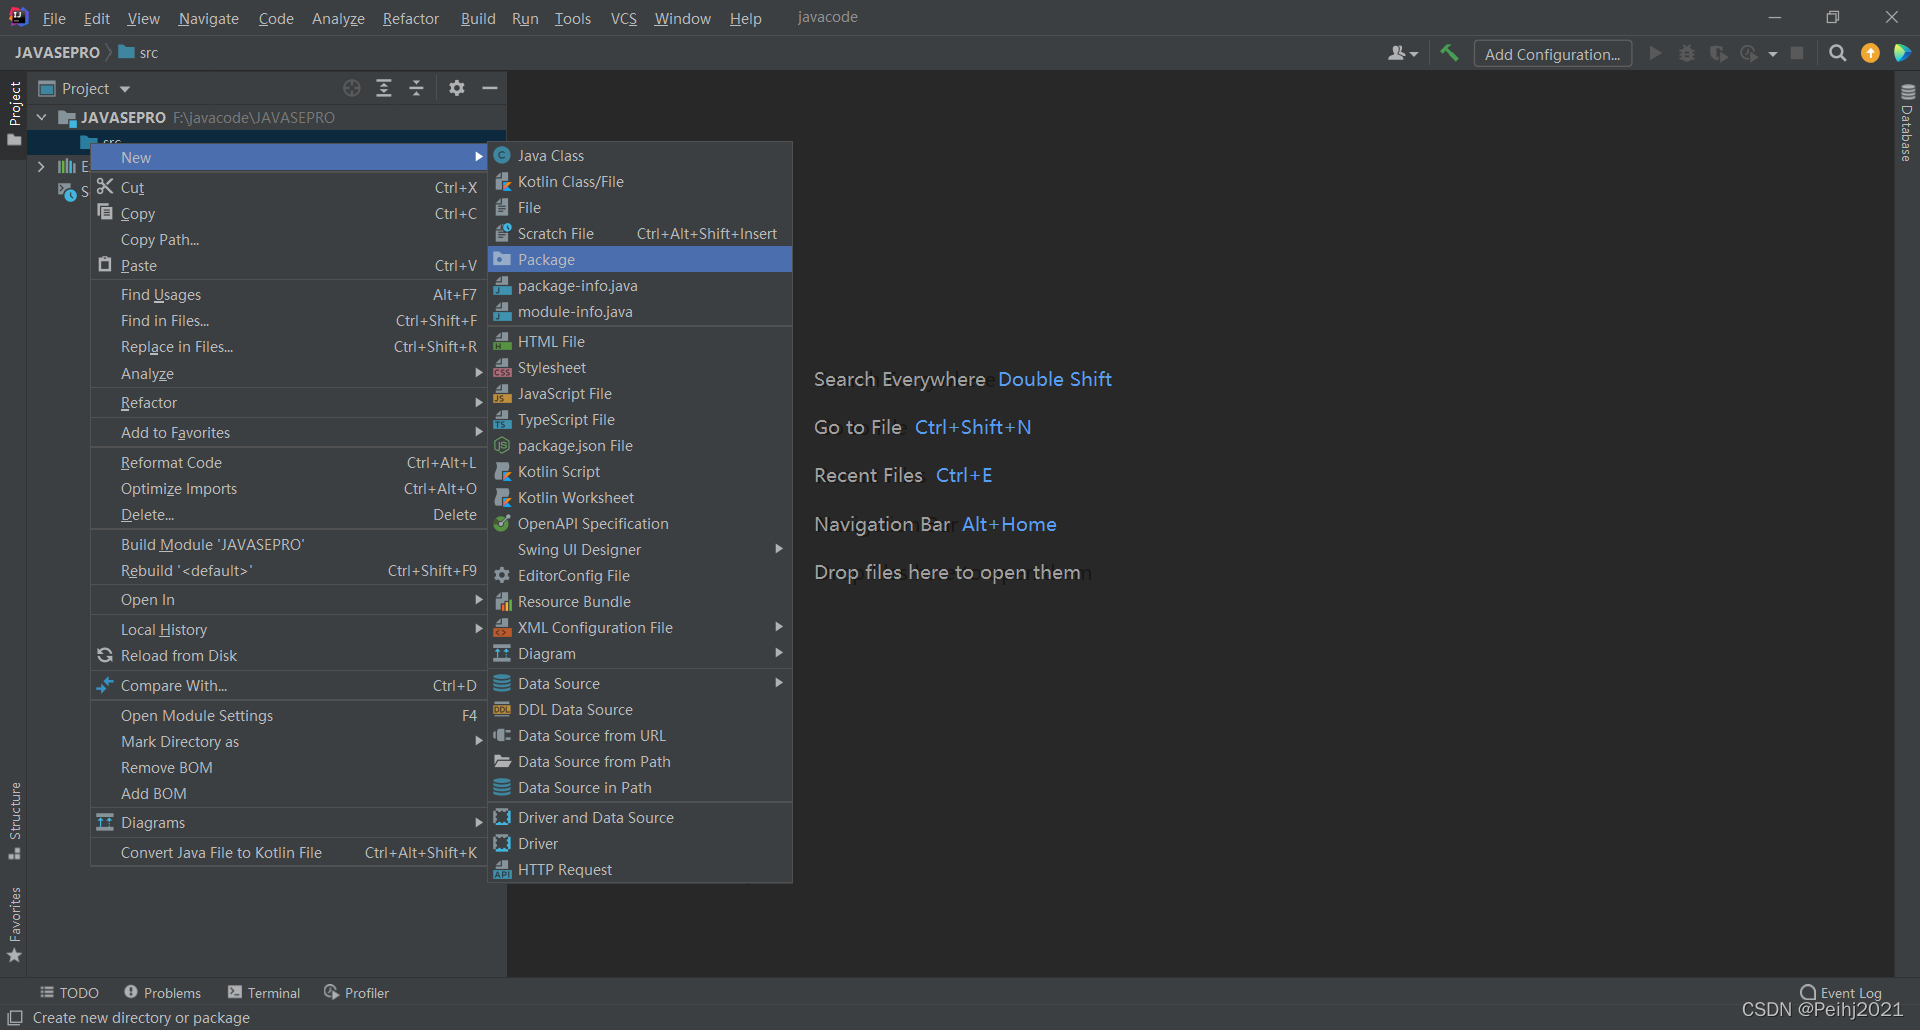This screenshot has width=1920, height=1030.
Task: Choose HTML File in New submenu
Action: [x=640, y=342]
